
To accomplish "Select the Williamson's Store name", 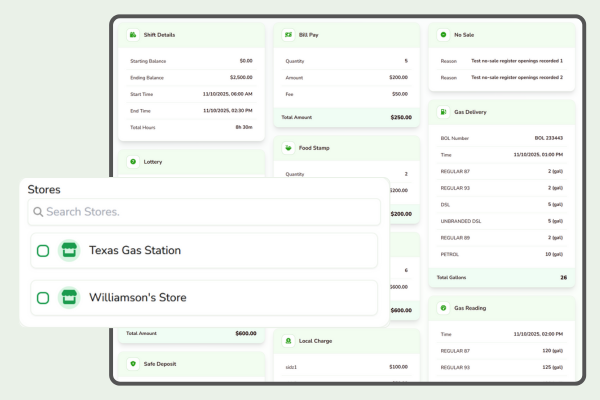I will click(x=138, y=297).
